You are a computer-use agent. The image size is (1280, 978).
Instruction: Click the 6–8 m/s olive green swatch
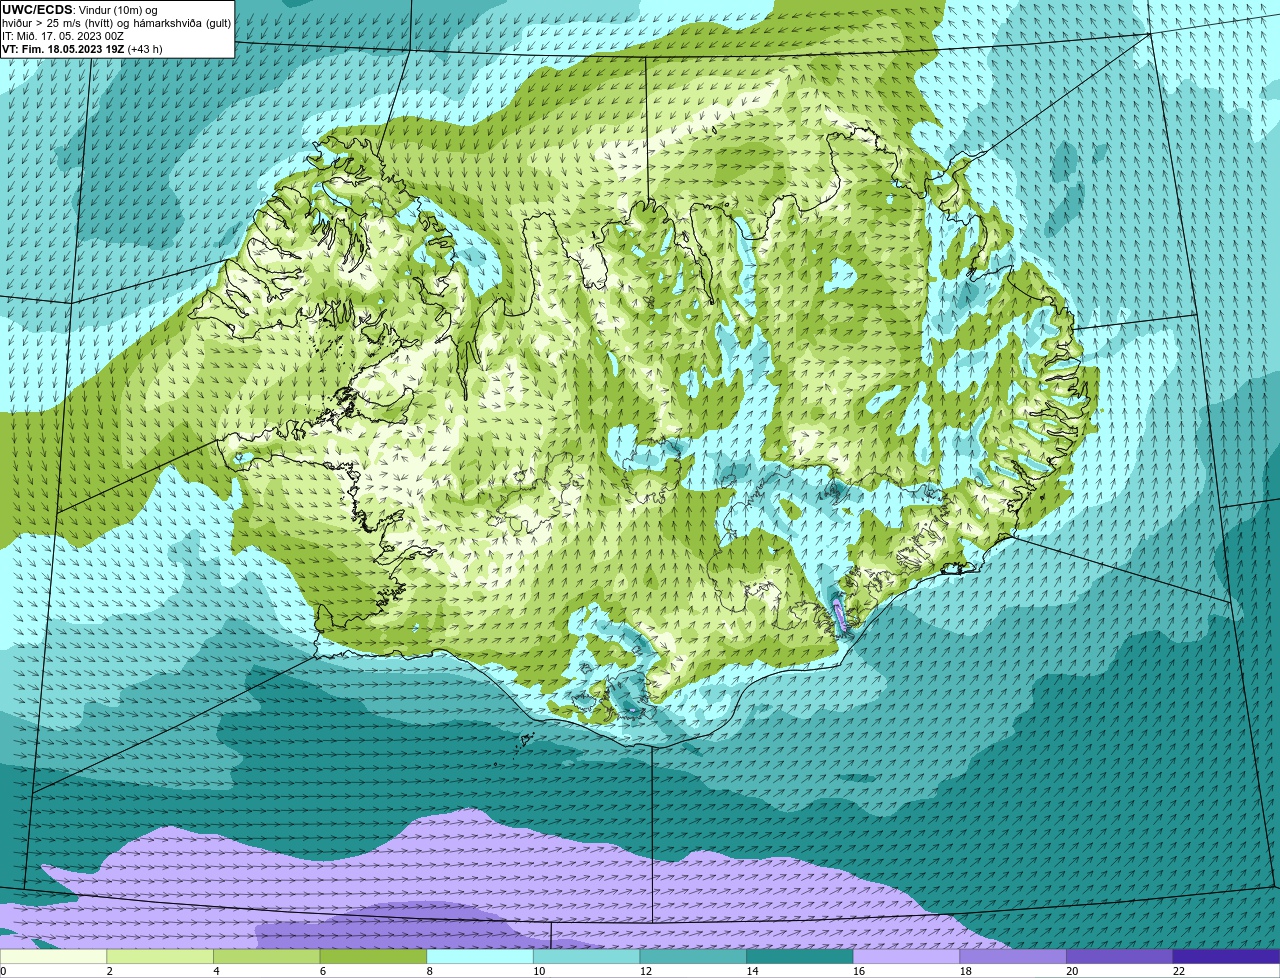coord(373,956)
